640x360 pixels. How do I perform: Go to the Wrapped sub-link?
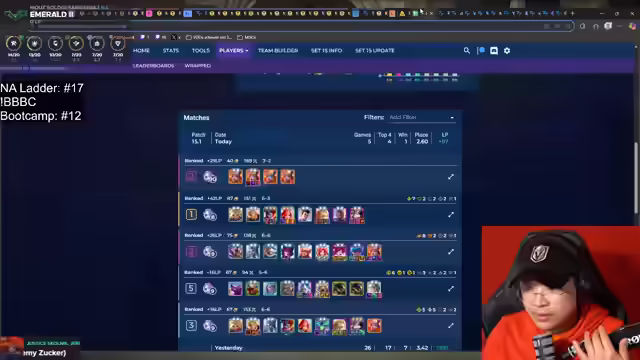pyautogui.click(x=198, y=66)
